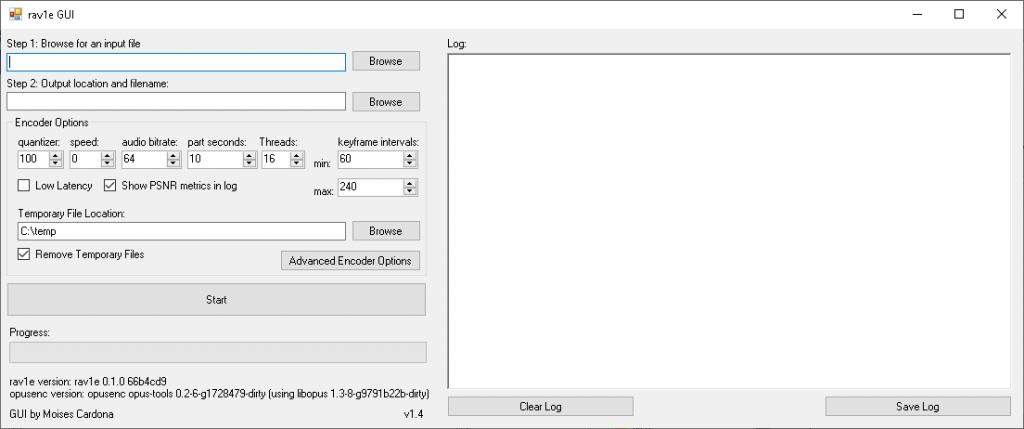Decrease Threads count with down arrow
1024x429 pixels.
(297, 163)
